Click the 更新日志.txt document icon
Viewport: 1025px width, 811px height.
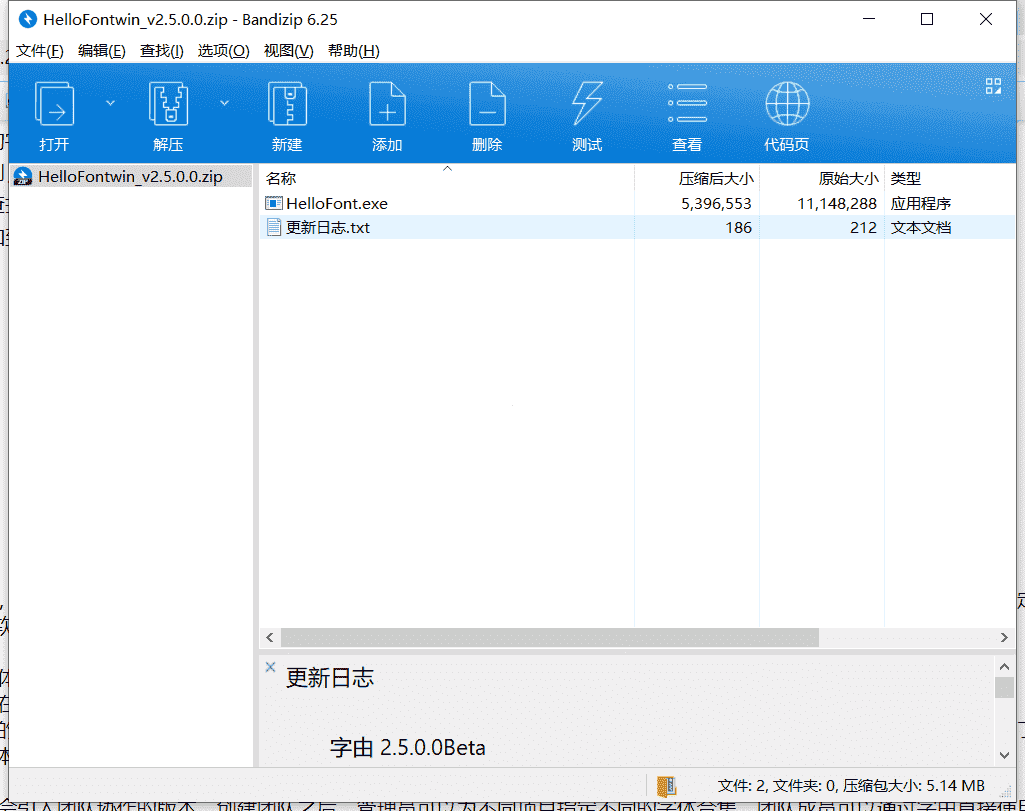274,227
